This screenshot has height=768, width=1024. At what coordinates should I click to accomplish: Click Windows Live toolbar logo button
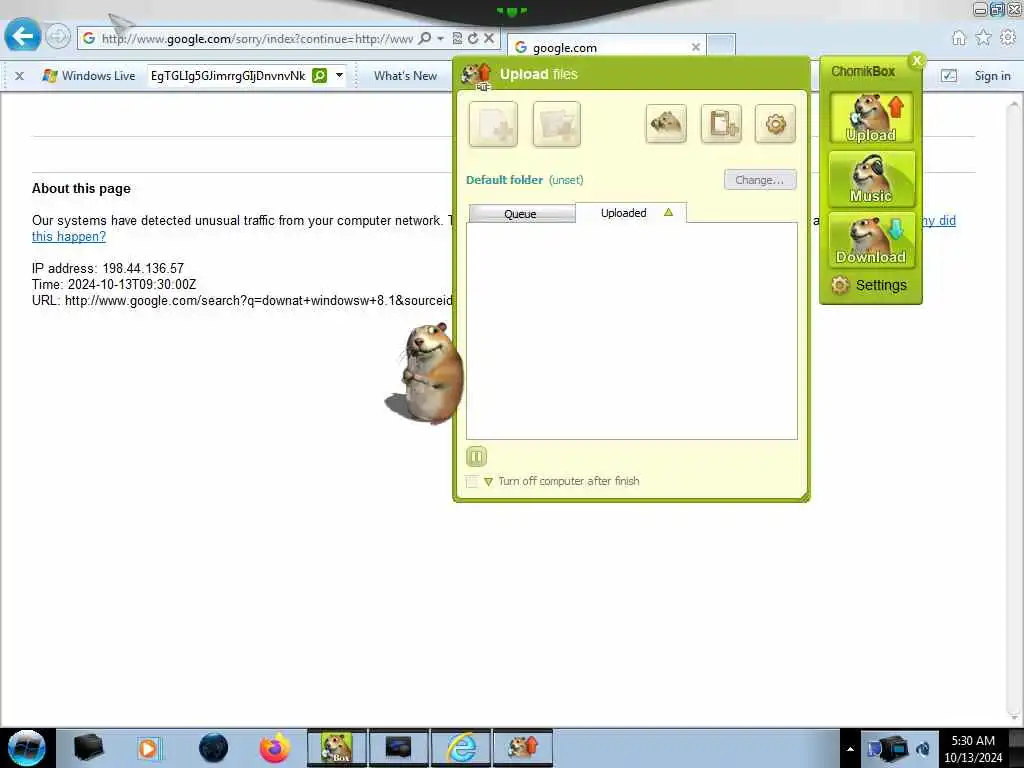89,76
